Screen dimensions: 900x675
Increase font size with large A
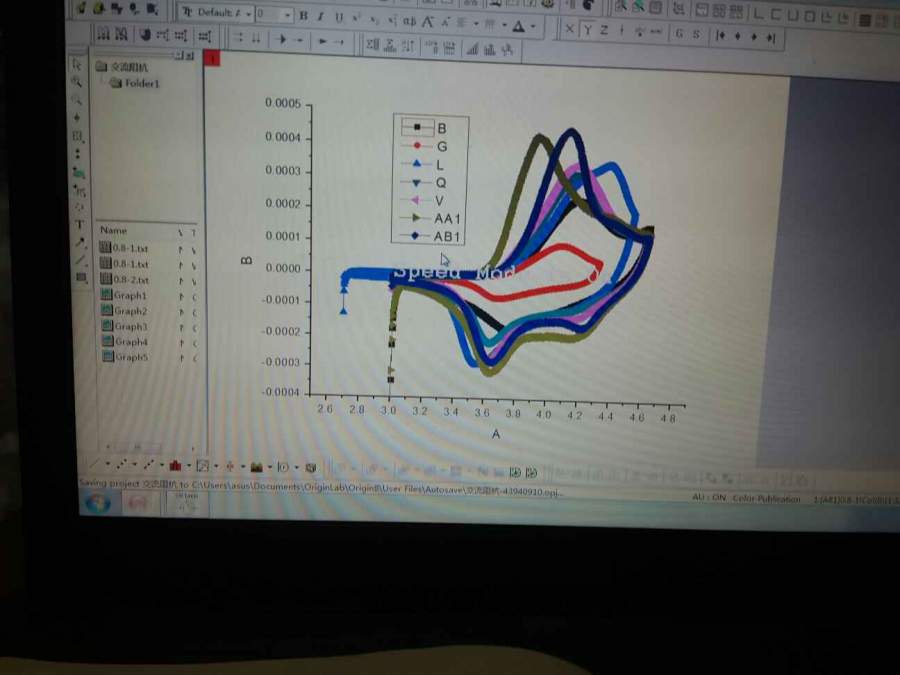point(428,22)
